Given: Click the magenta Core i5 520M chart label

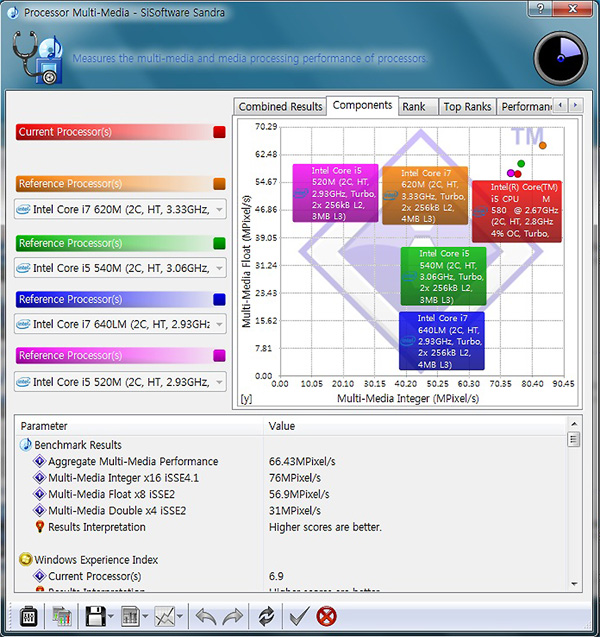Looking at the screenshot, I should point(336,193).
